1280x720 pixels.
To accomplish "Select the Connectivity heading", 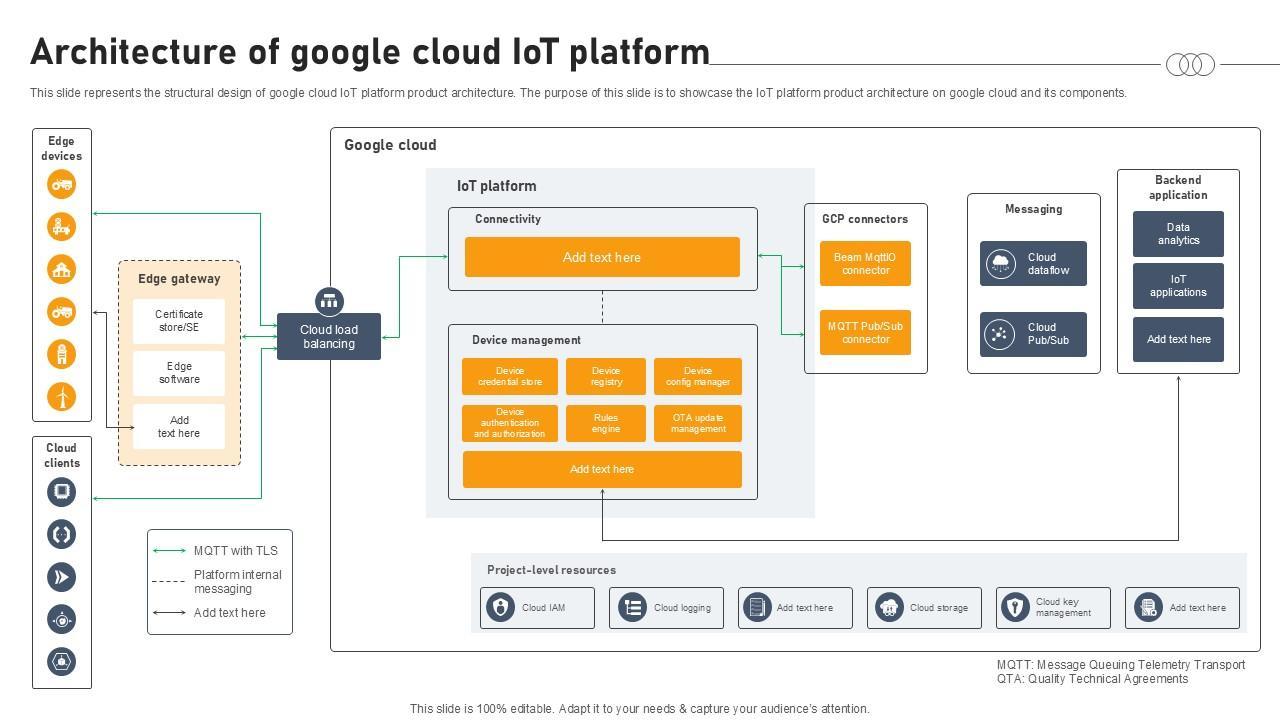I will click(508, 219).
